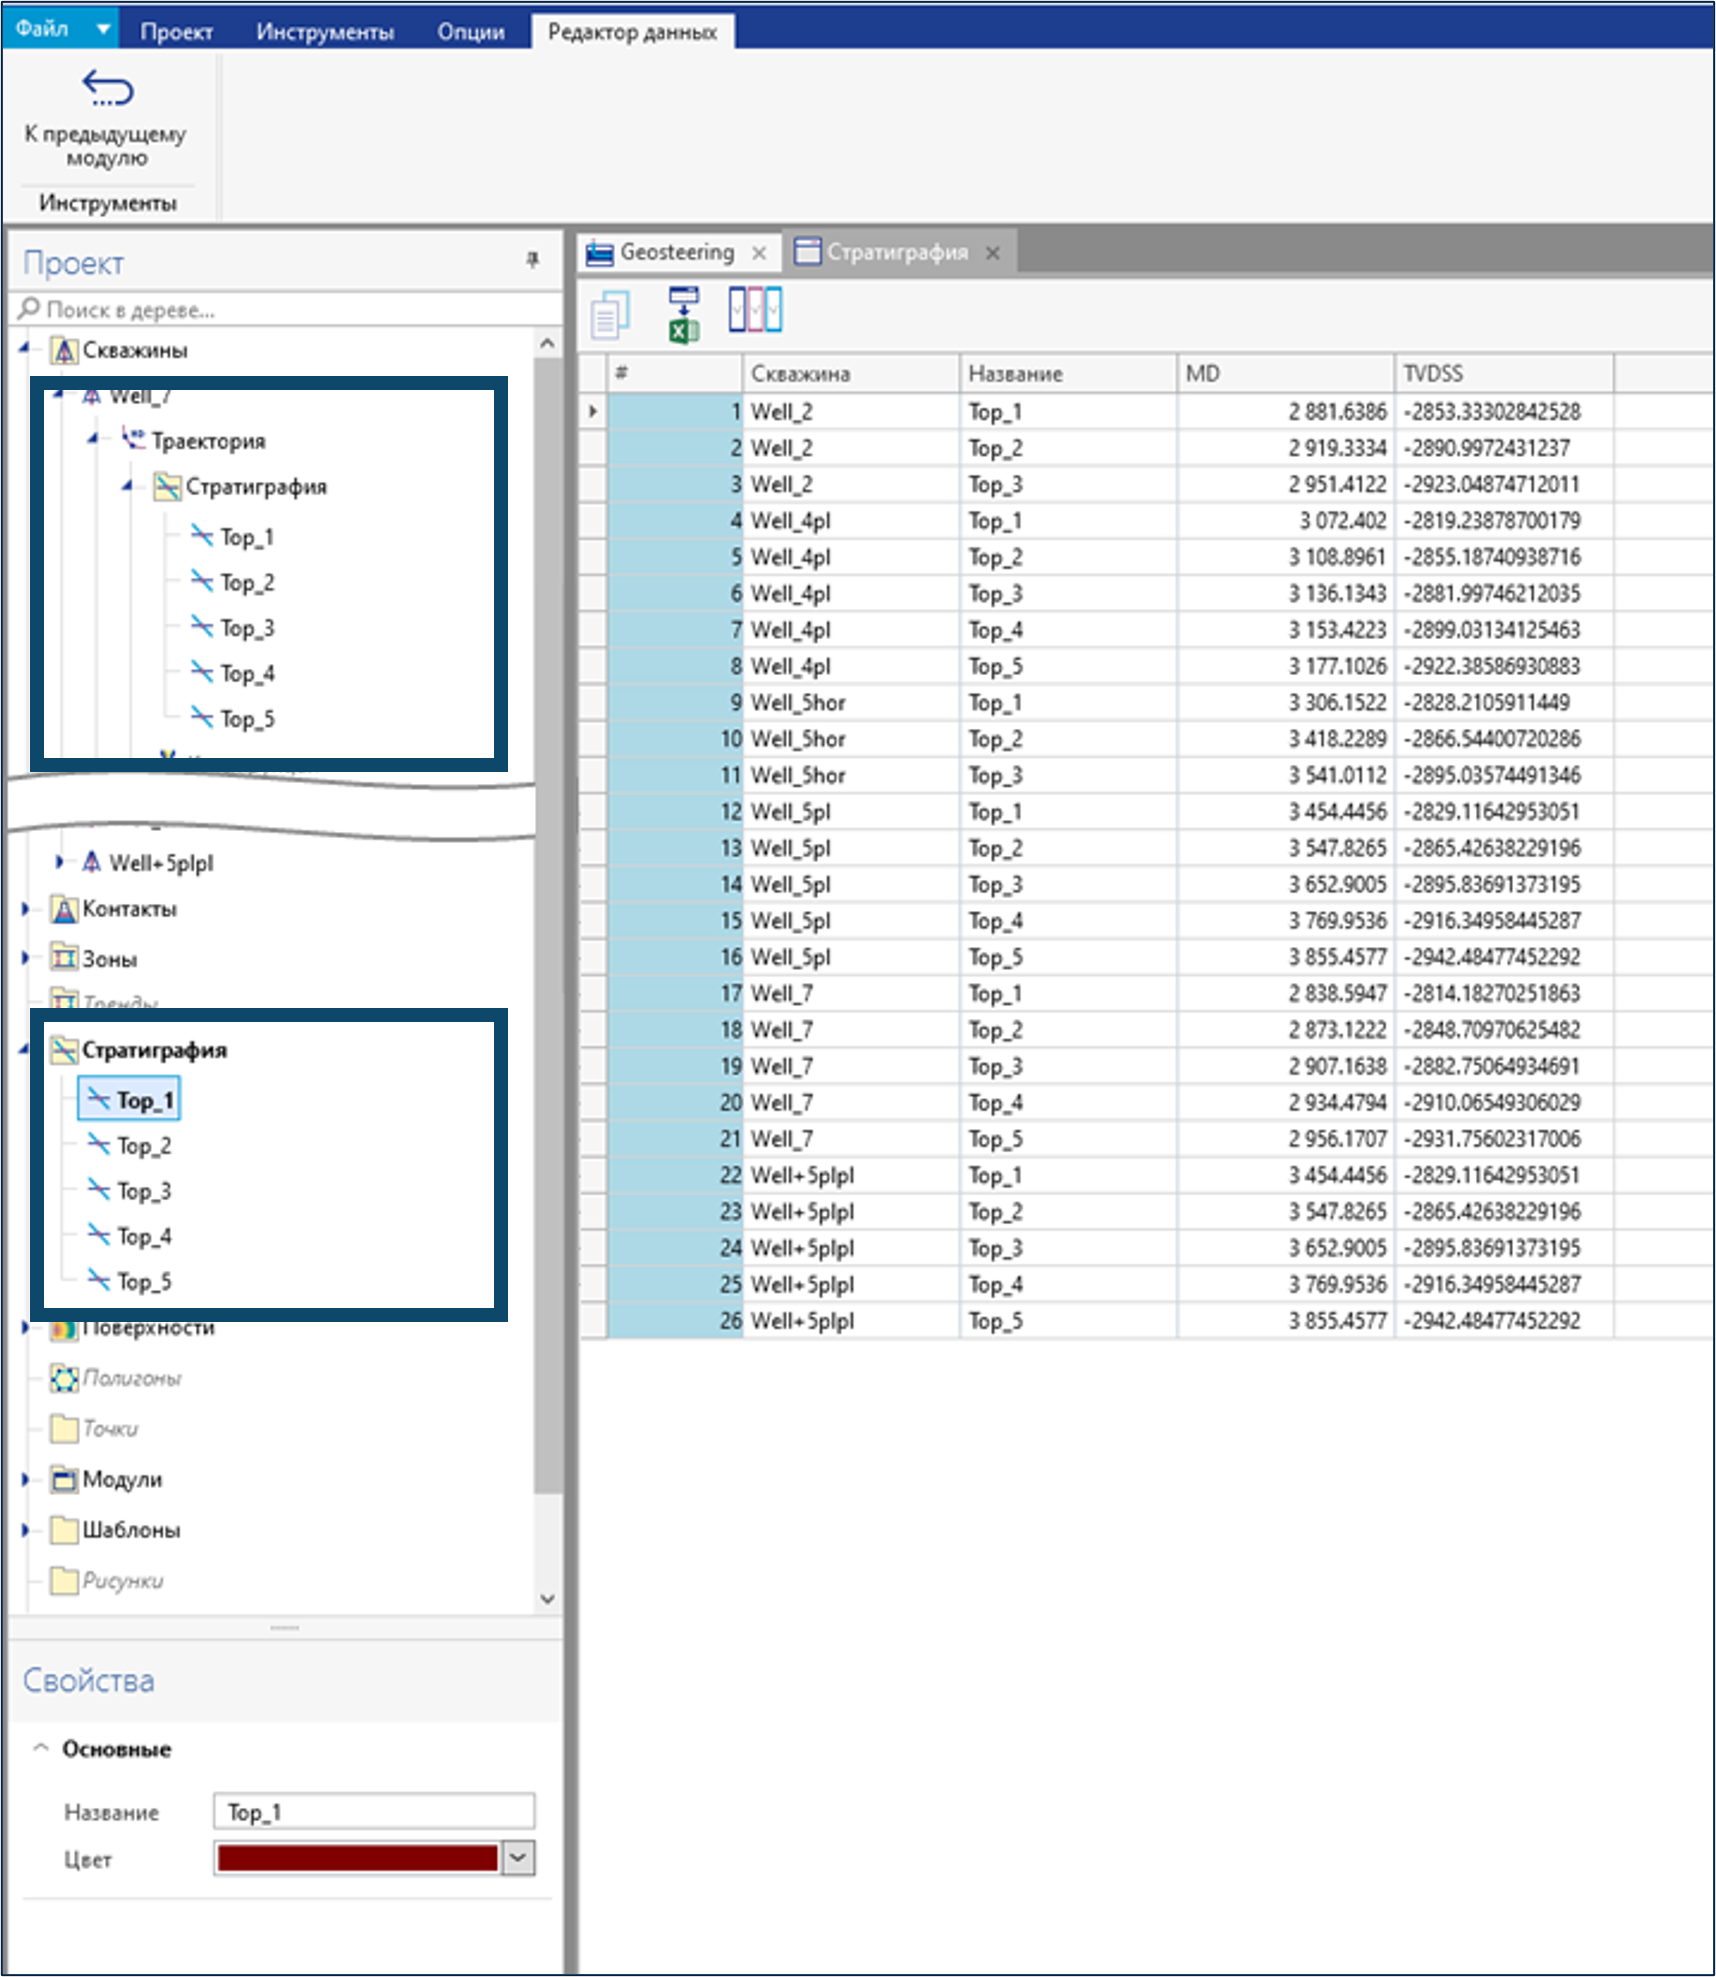Click Top_2 icon in root Стратиграфия

click(99, 1144)
